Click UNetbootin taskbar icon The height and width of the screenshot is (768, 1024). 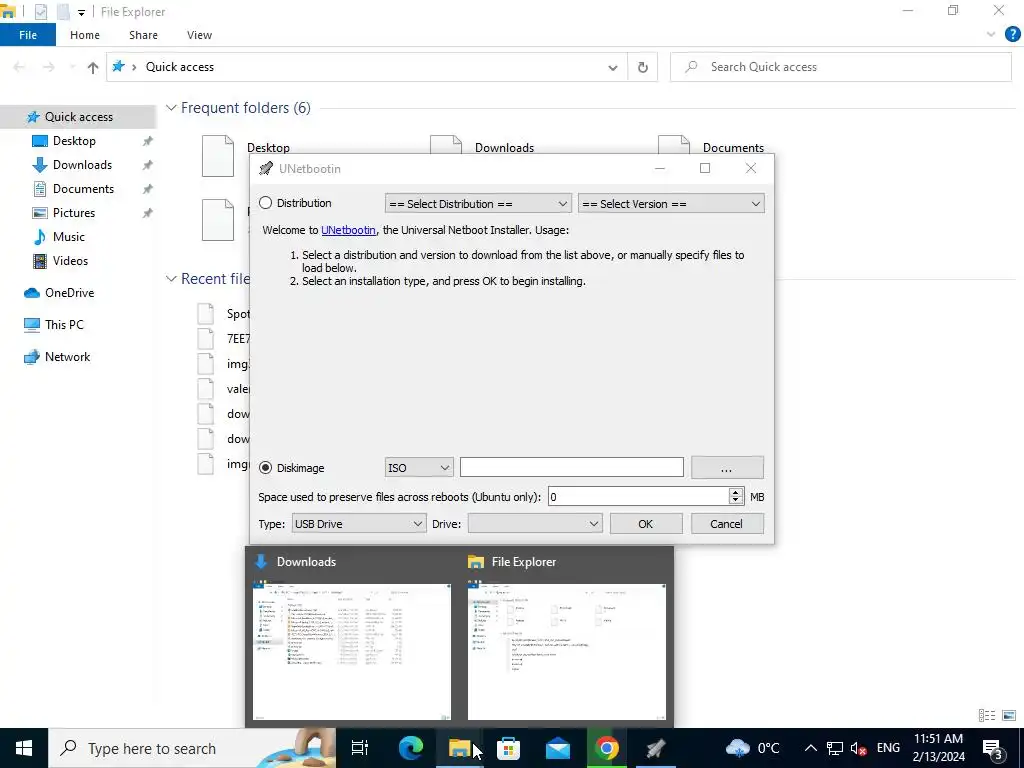coord(655,748)
